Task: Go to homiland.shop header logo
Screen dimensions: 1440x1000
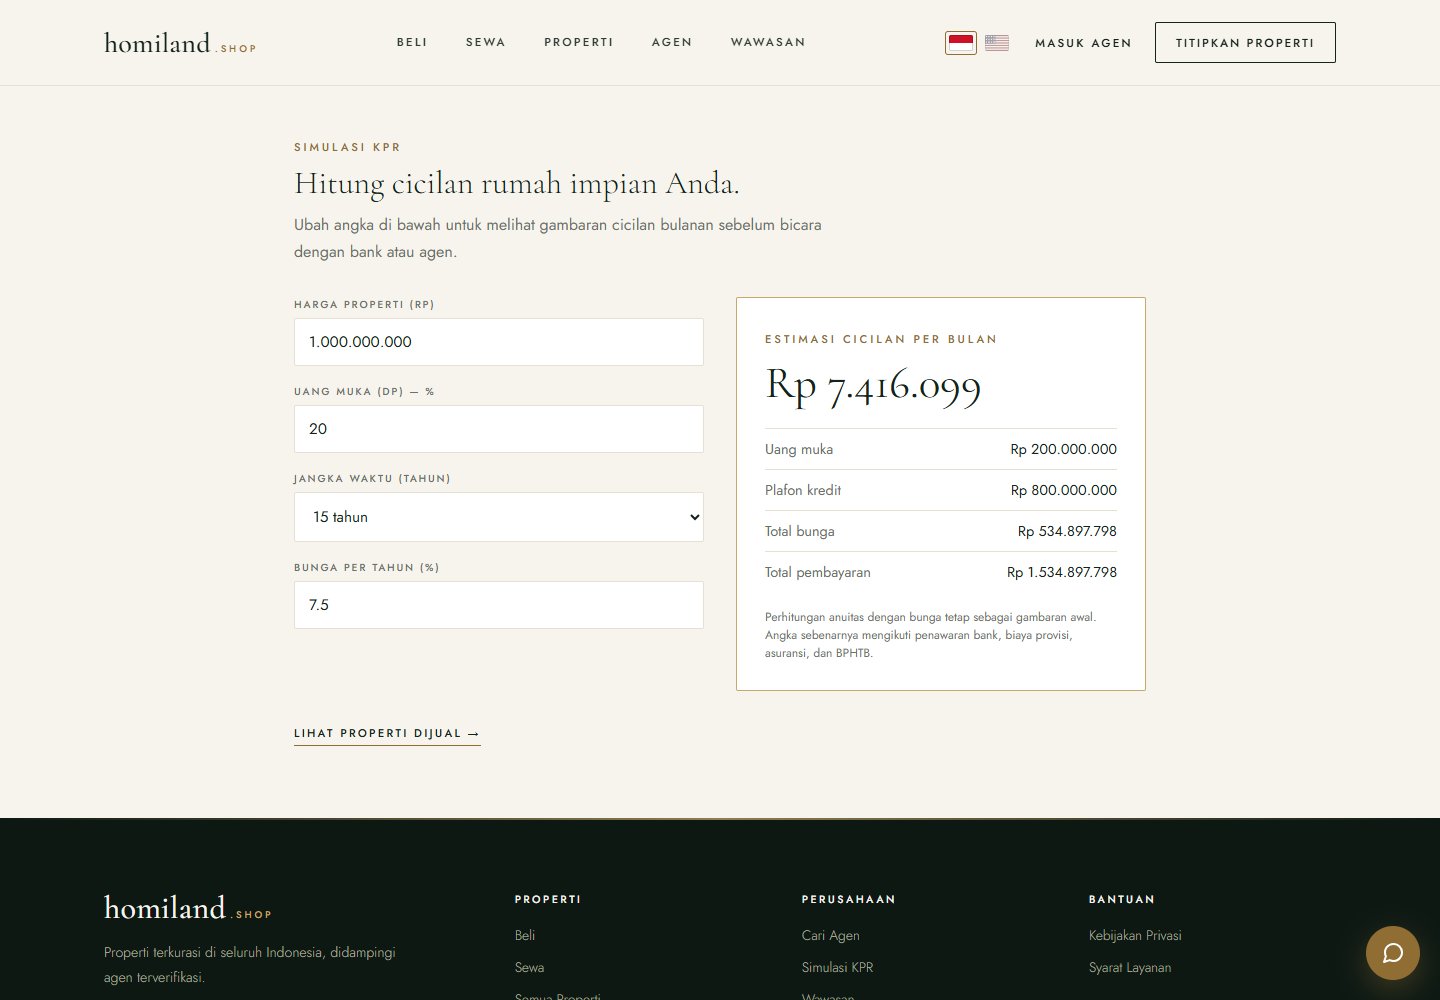Action: [x=180, y=43]
